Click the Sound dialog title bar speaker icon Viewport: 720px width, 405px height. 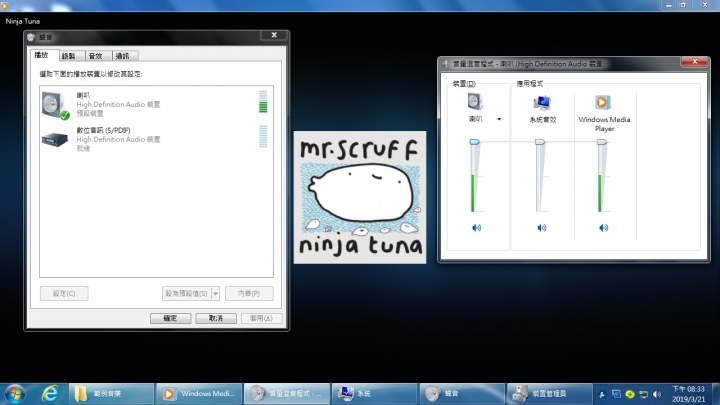(31, 37)
